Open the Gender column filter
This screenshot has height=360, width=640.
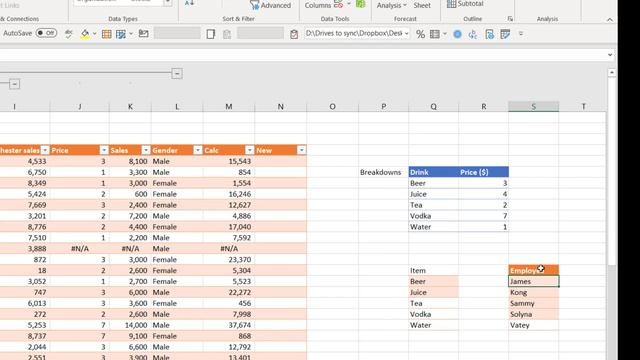[x=198, y=150]
